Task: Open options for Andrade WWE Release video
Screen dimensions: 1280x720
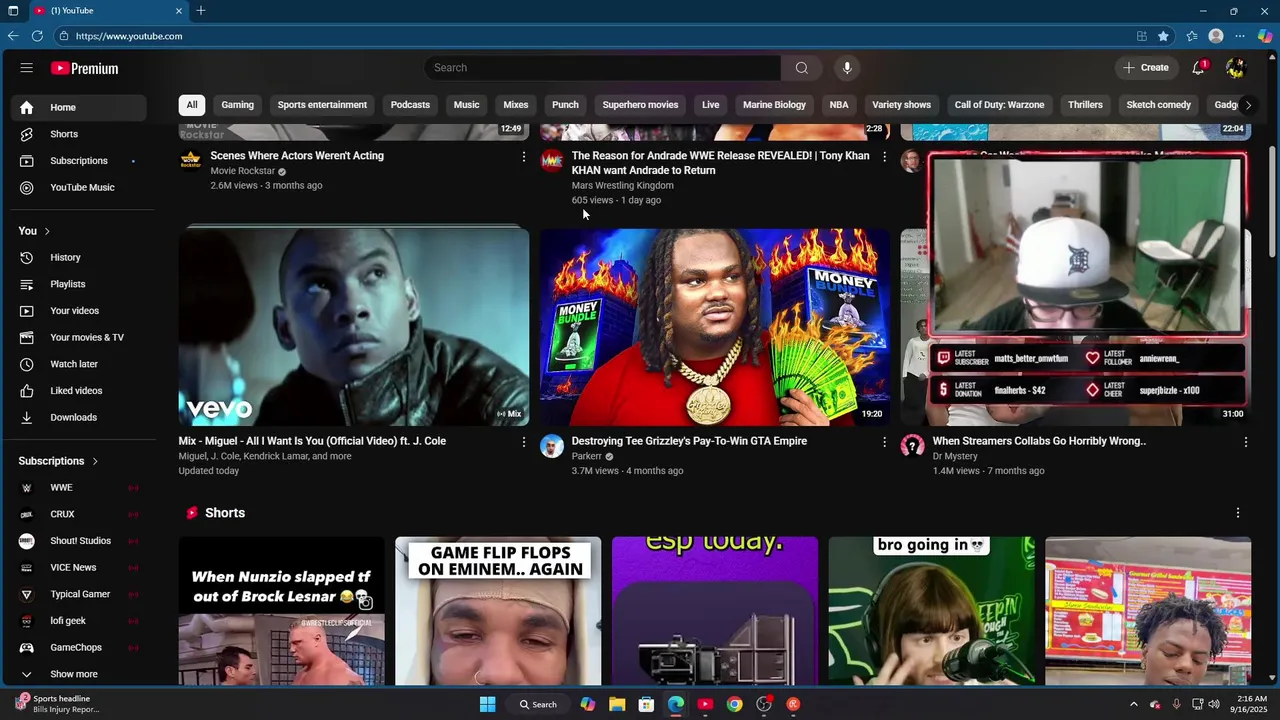Action: tap(884, 157)
